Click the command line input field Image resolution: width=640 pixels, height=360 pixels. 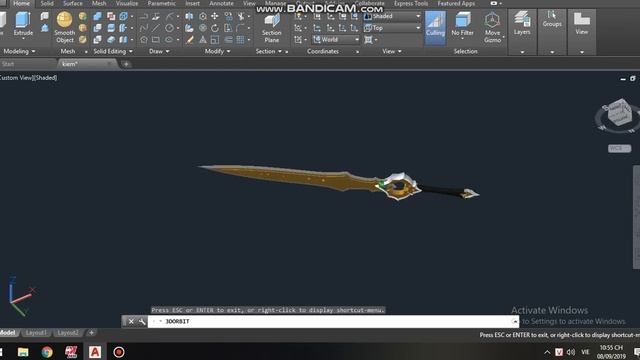pyautogui.click(x=333, y=322)
